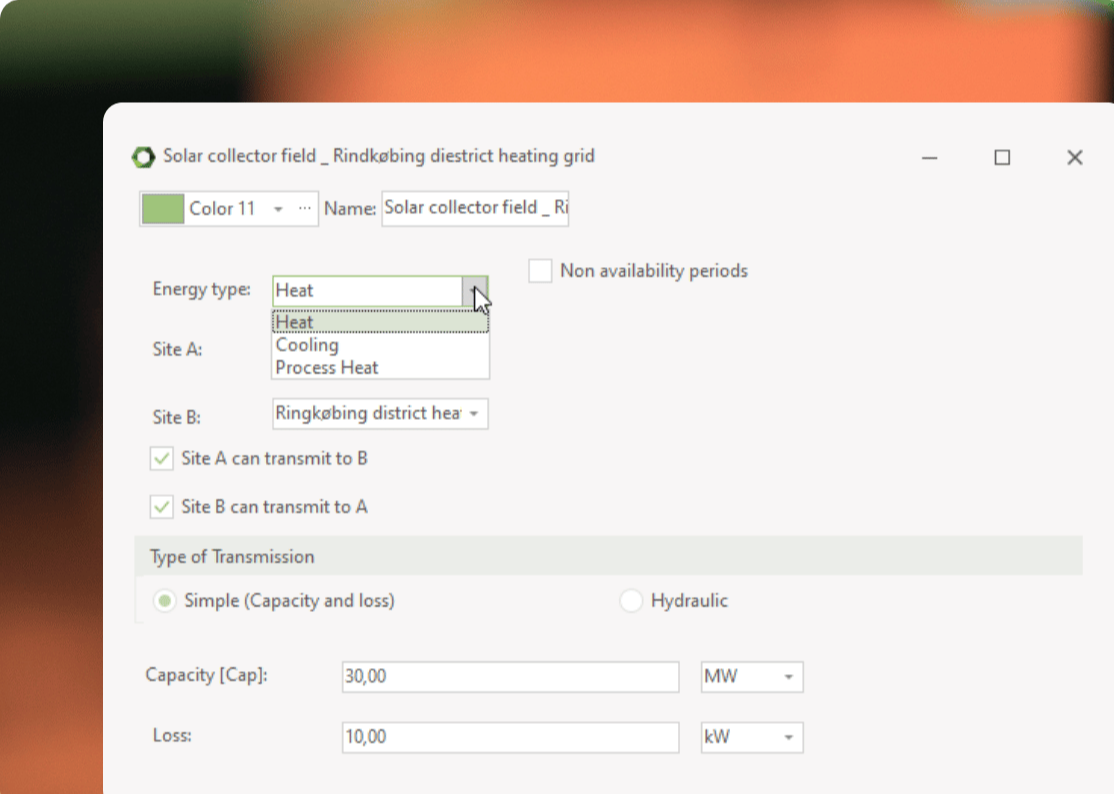Uncheck Site A can transmit to B

click(x=162, y=459)
